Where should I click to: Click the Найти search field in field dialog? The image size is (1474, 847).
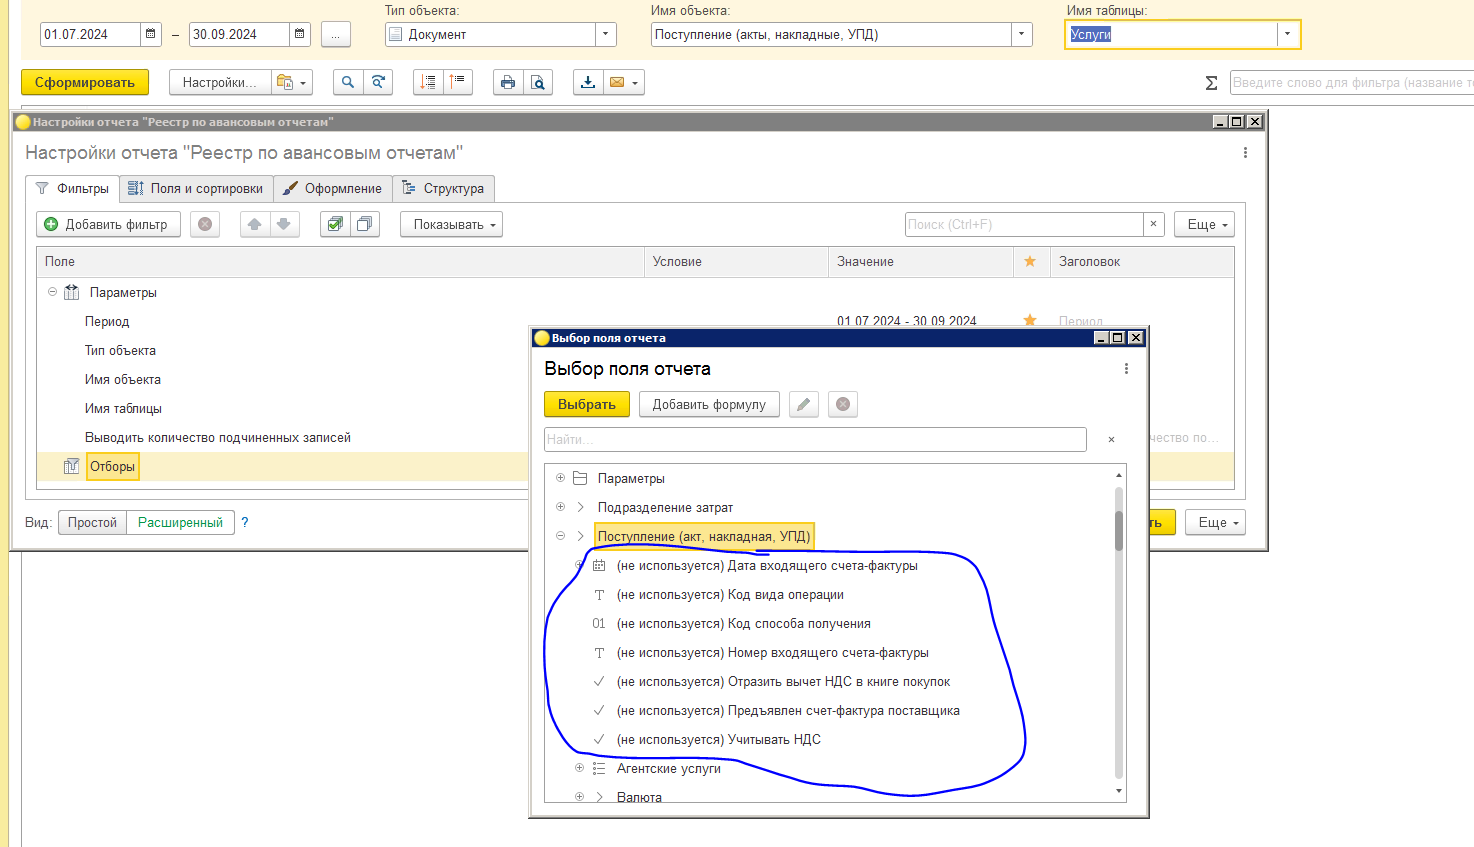point(814,439)
